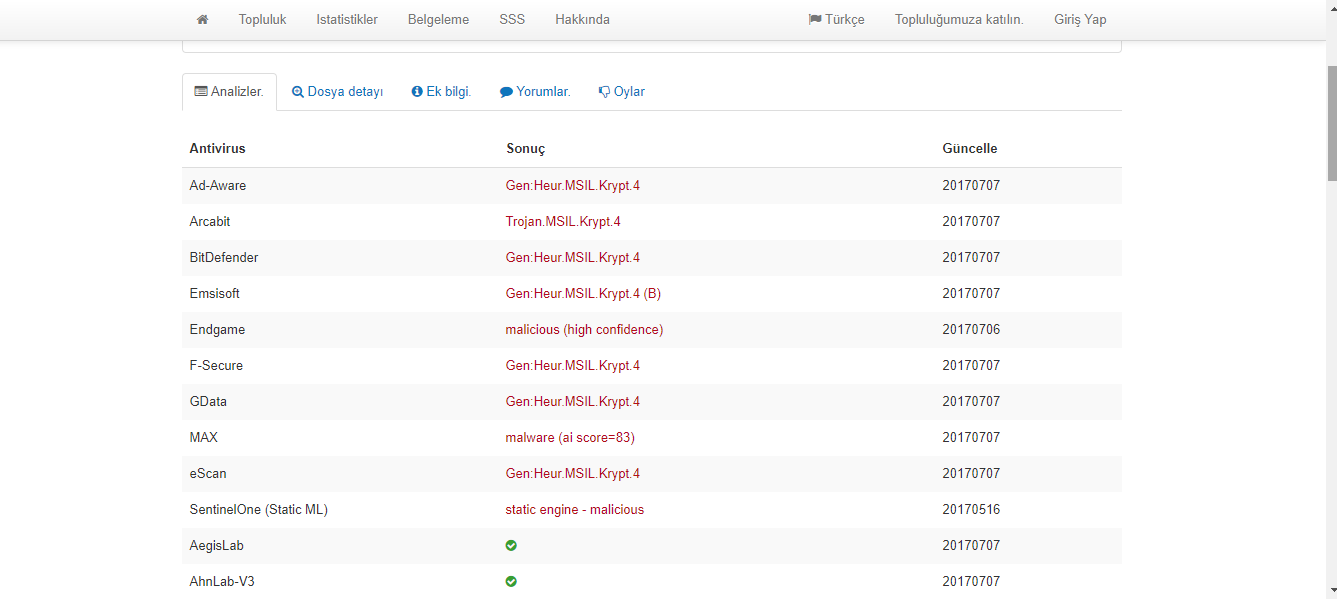Select AhnLab-V3 antivirus name
1337x599 pixels.
click(x=222, y=582)
